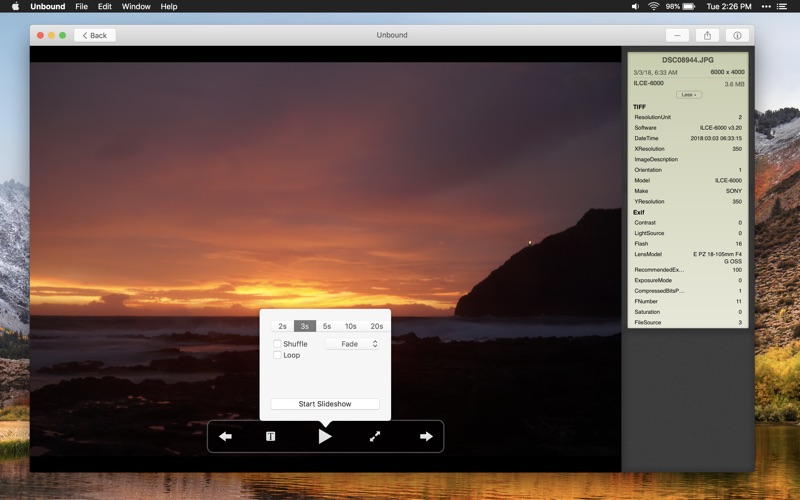The width and height of the screenshot is (800, 500).
Task: Click the caption text T icon
Action: [270, 436]
